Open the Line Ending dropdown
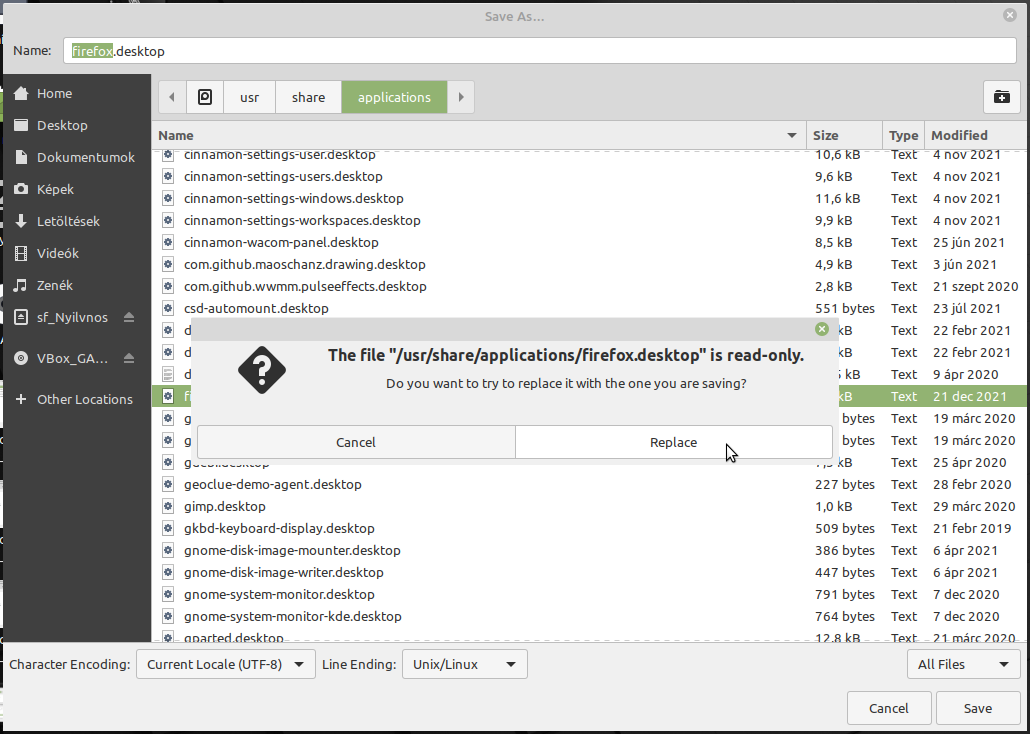Viewport: 1030px width, 734px height. tap(464, 664)
